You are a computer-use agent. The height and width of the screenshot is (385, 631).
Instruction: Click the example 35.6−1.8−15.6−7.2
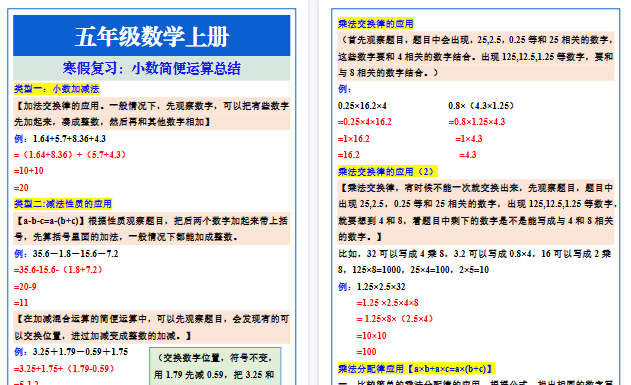click(76, 254)
